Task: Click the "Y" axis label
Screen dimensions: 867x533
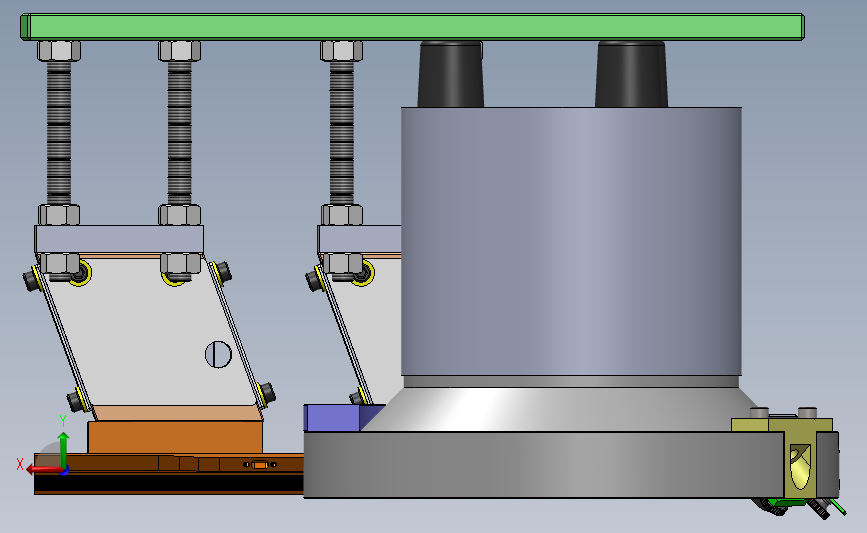Action: pos(62,421)
